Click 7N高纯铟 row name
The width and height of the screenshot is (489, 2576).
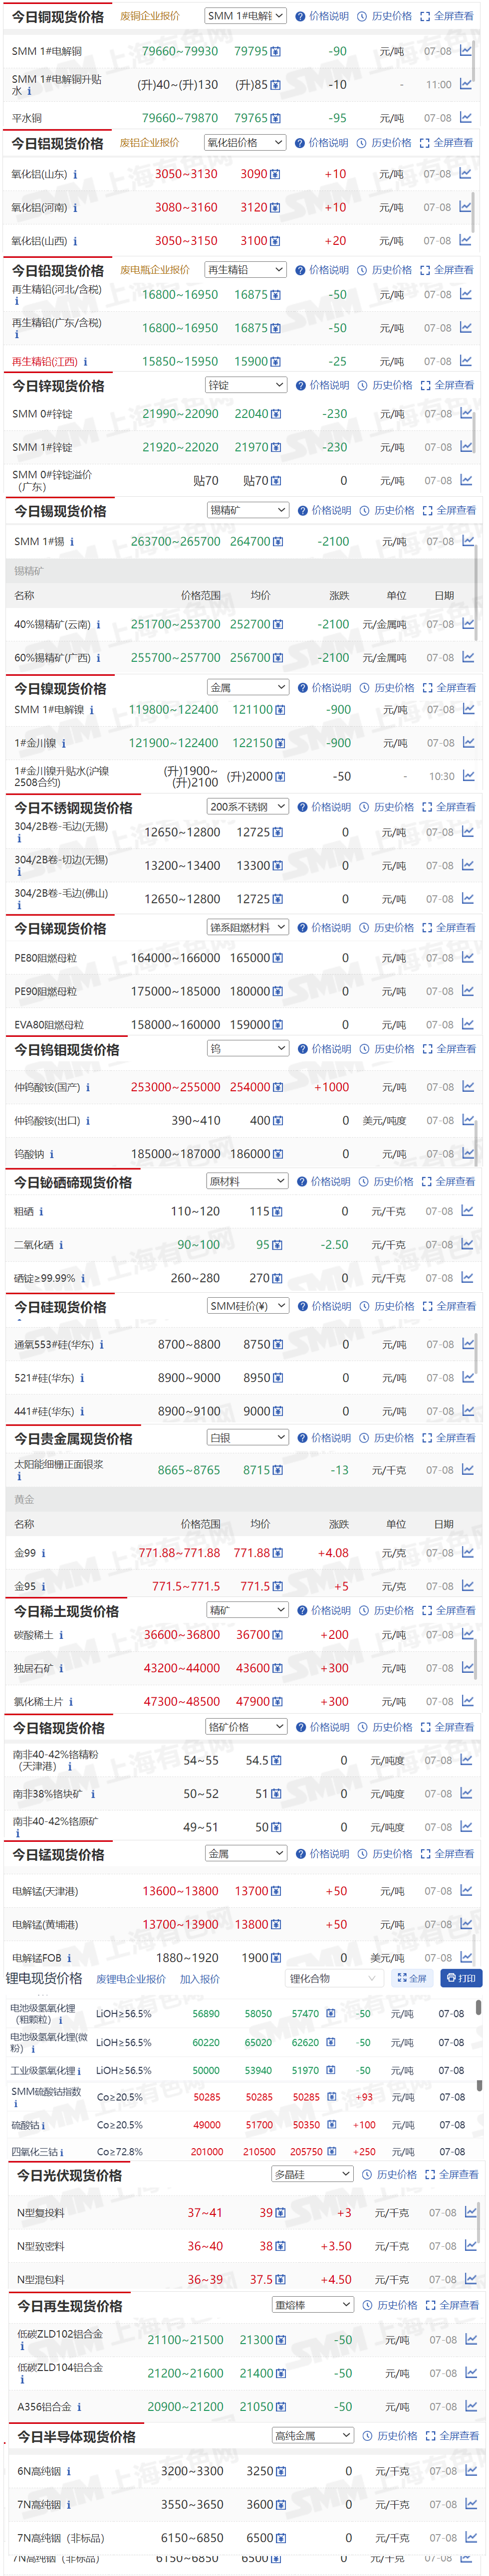click(40, 2504)
